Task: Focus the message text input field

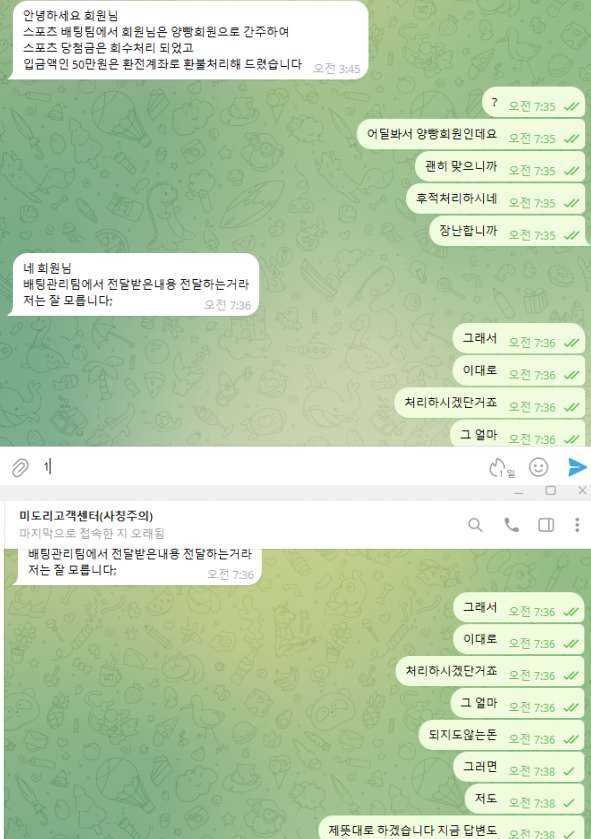Action: [262, 467]
